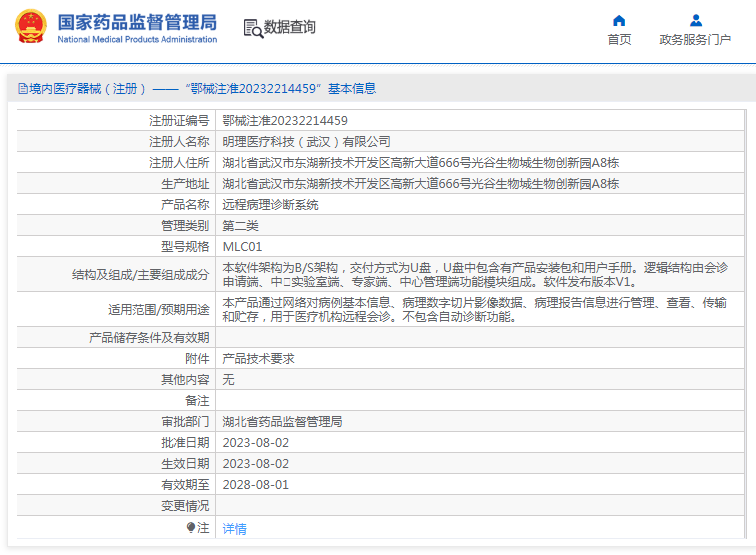The image size is (756, 555).
Task: Click 产品技术要求 attachment value
Action: tap(258, 359)
